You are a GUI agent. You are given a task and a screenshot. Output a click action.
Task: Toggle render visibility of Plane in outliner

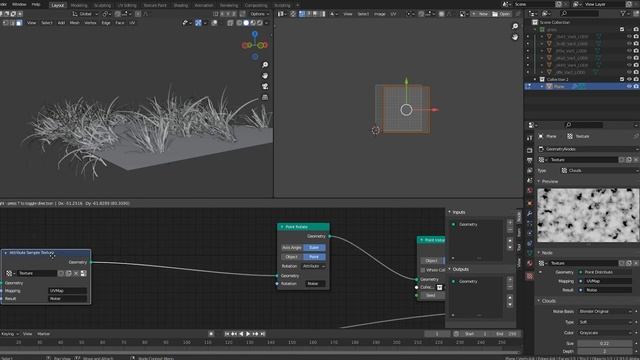pyautogui.click(x=636, y=87)
